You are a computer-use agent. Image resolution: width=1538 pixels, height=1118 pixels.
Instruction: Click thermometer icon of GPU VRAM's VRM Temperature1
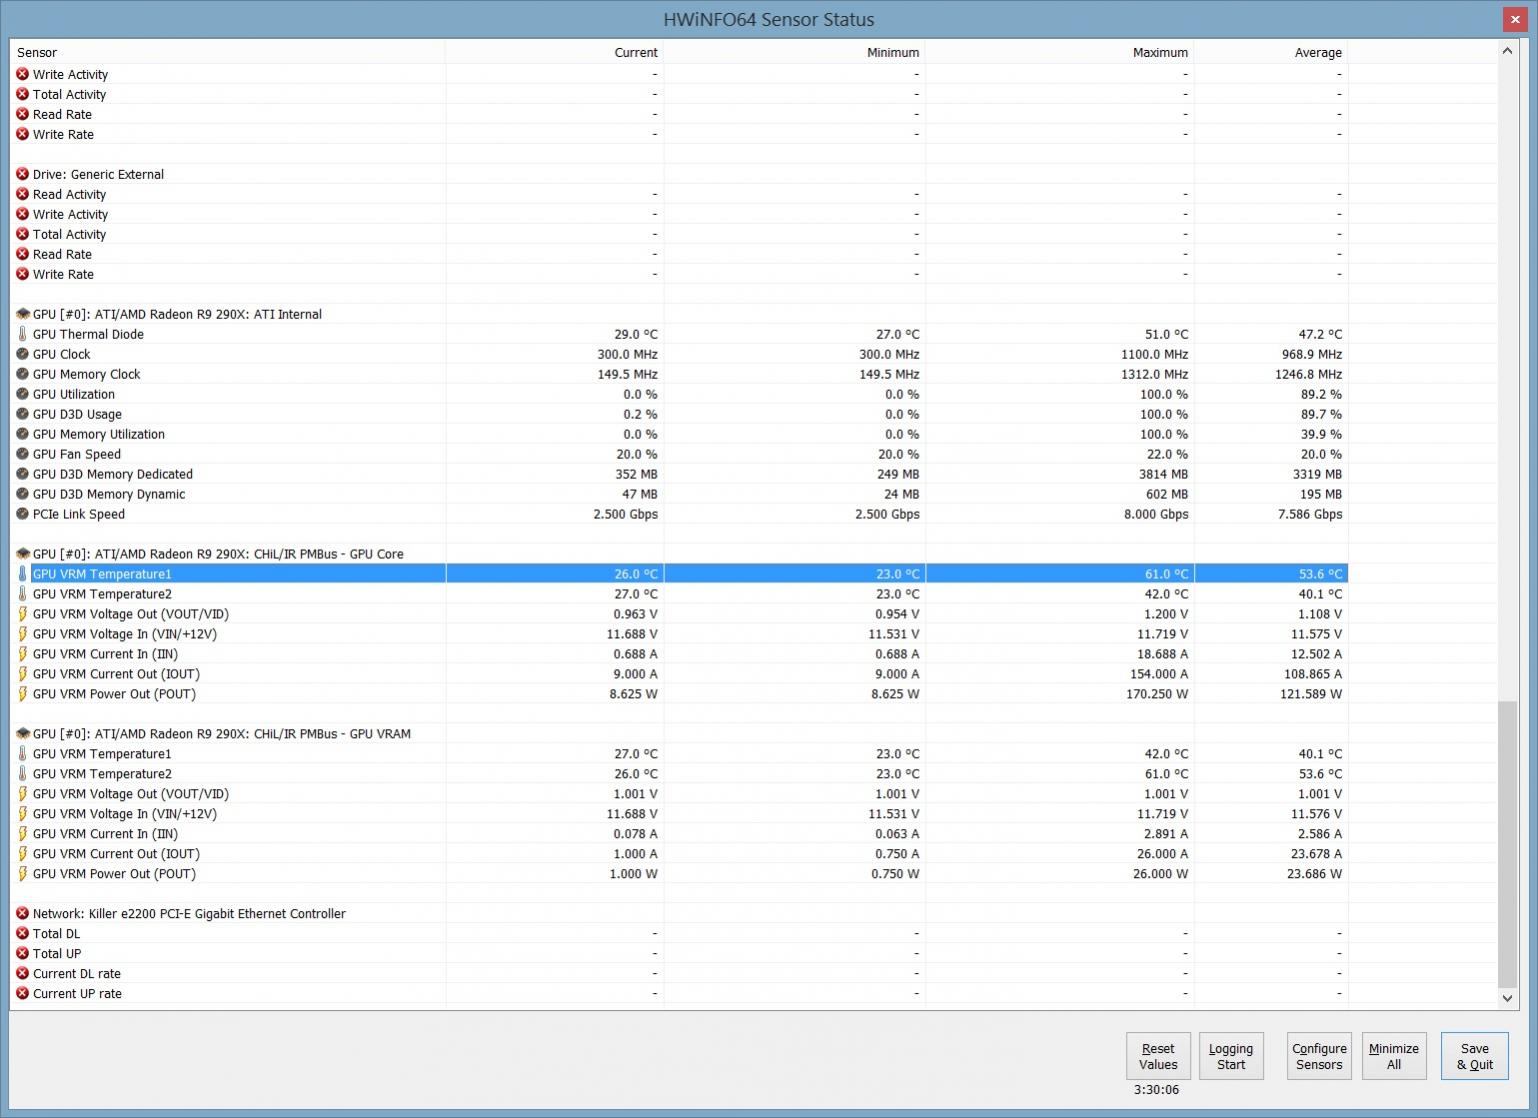tap(22, 754)
